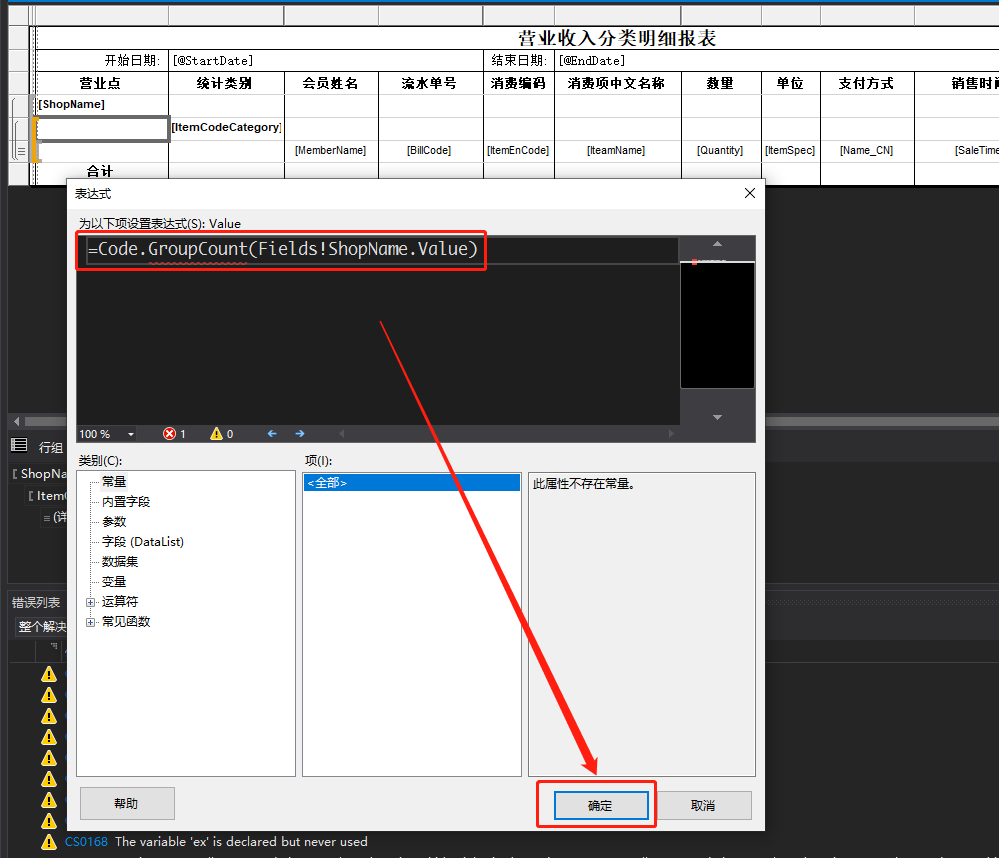Go to the previous issue with the left arrow
The width and height of the screenshot is (999, 858).
(272, 434)
